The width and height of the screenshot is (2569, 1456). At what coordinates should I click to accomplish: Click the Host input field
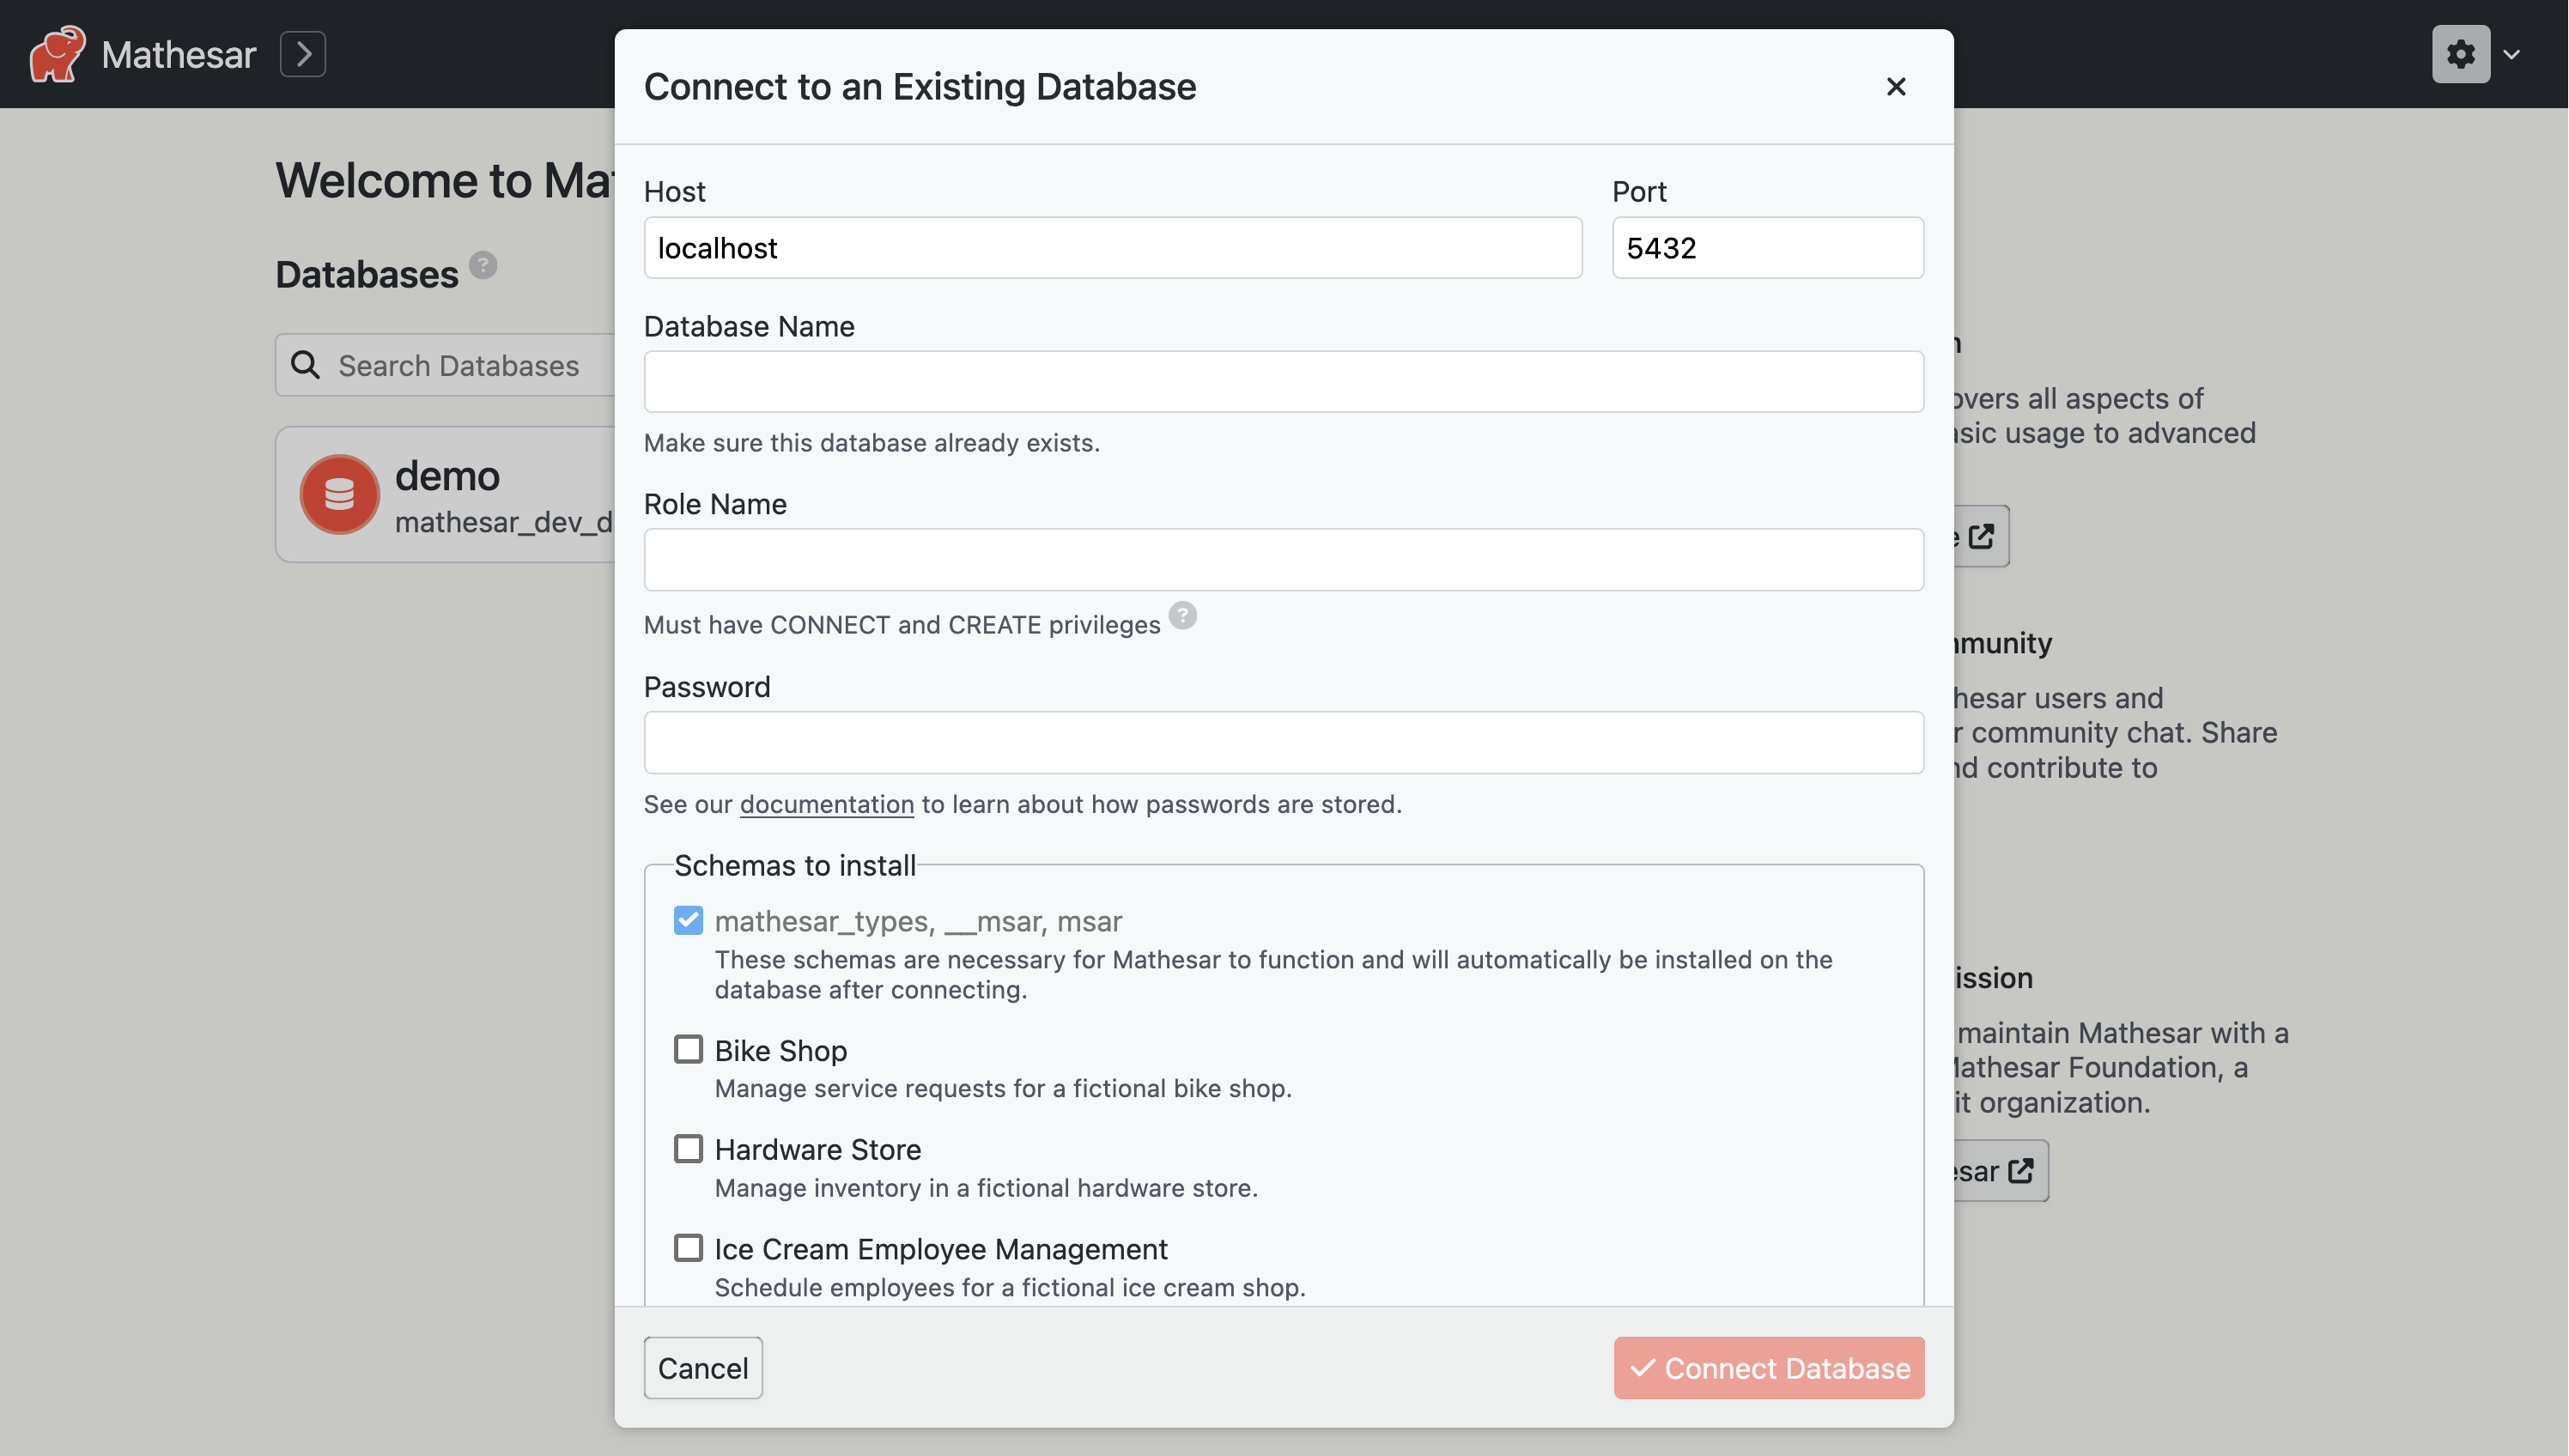pos(1113,248)
